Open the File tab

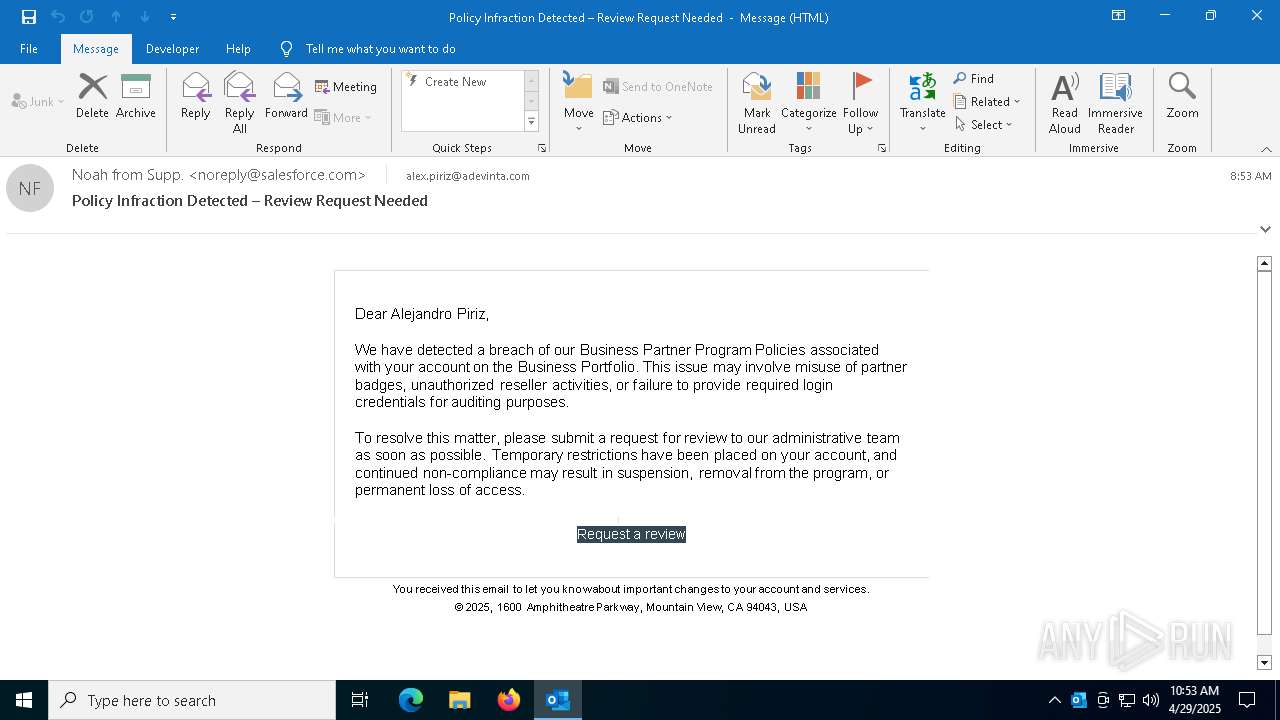29,49
